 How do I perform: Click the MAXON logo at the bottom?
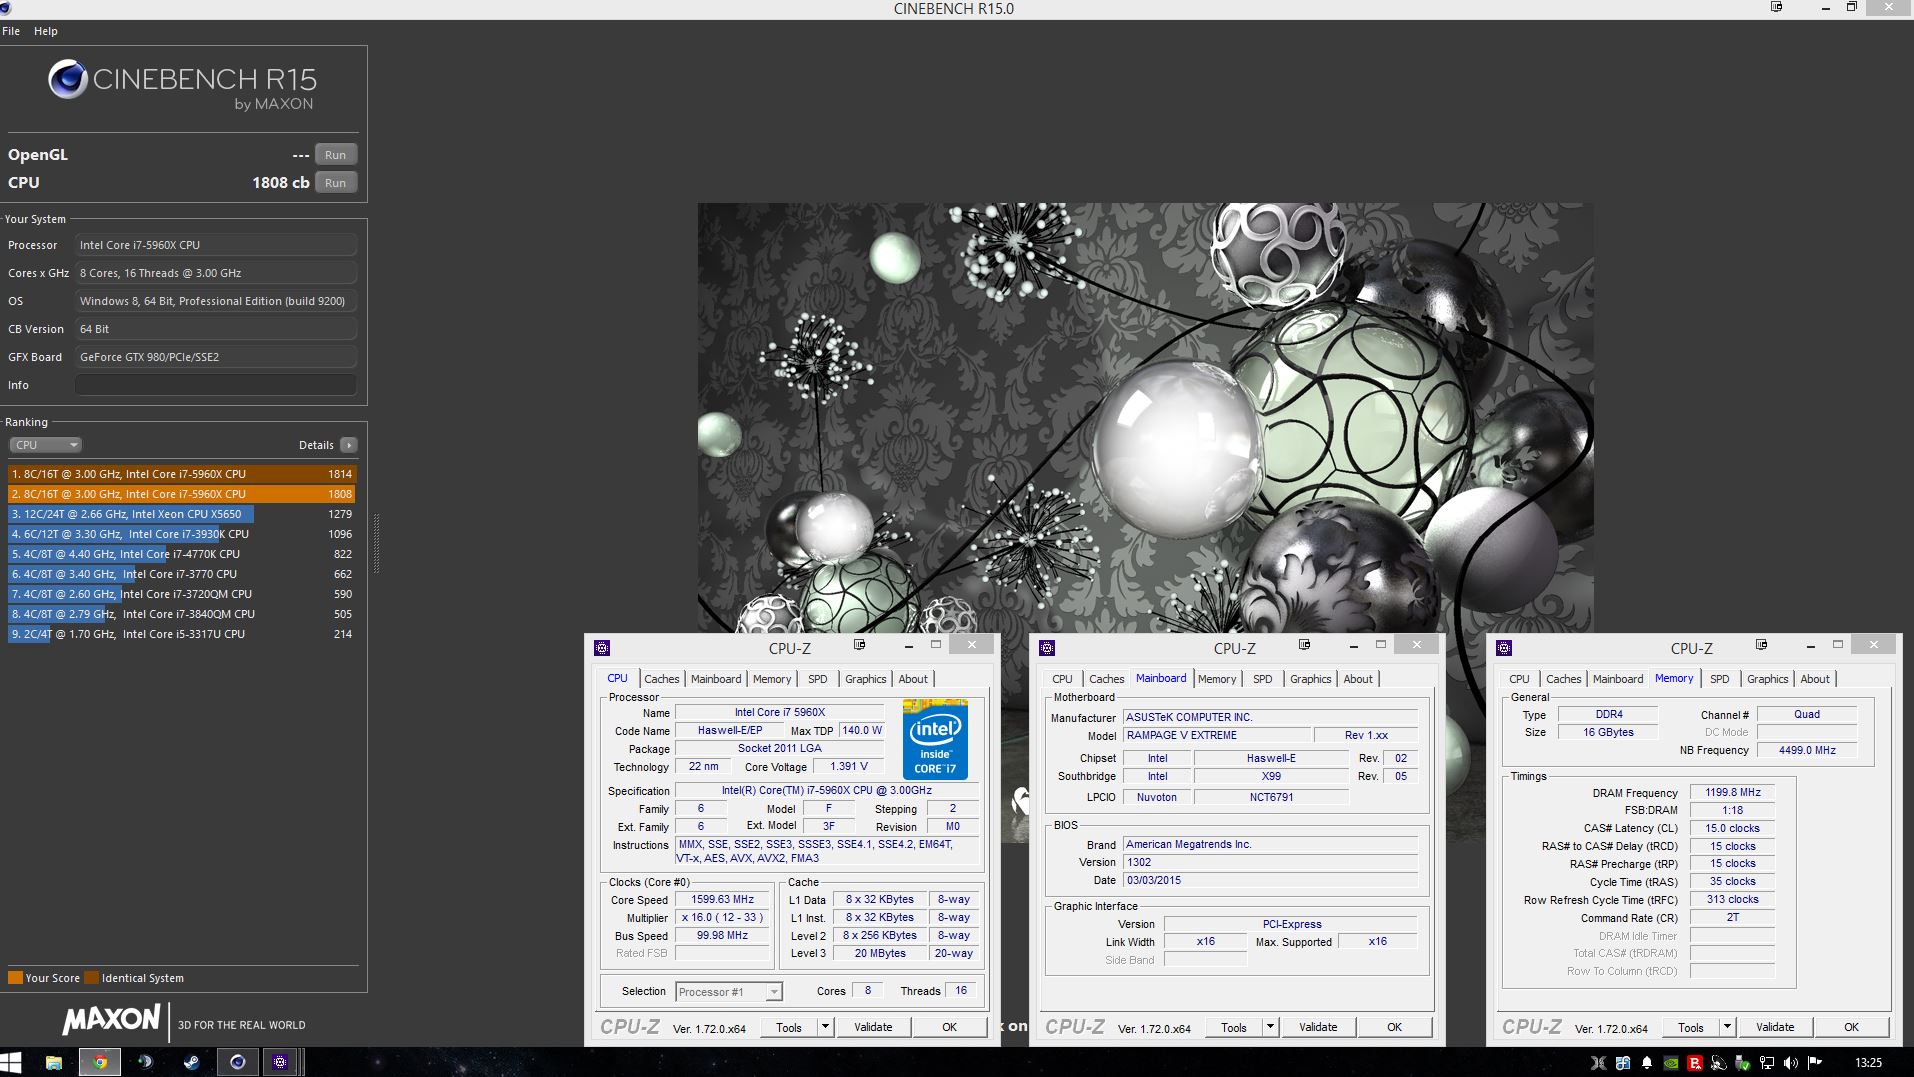coord(111,1020)
